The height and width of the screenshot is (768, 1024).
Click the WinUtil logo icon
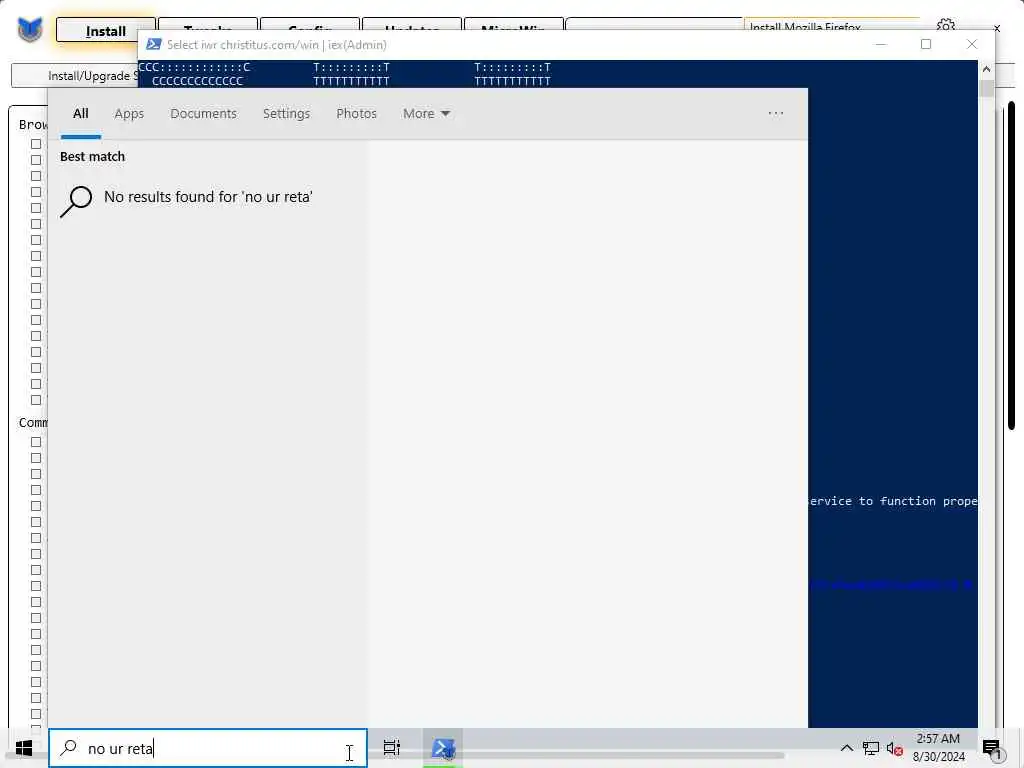[29, 29]
